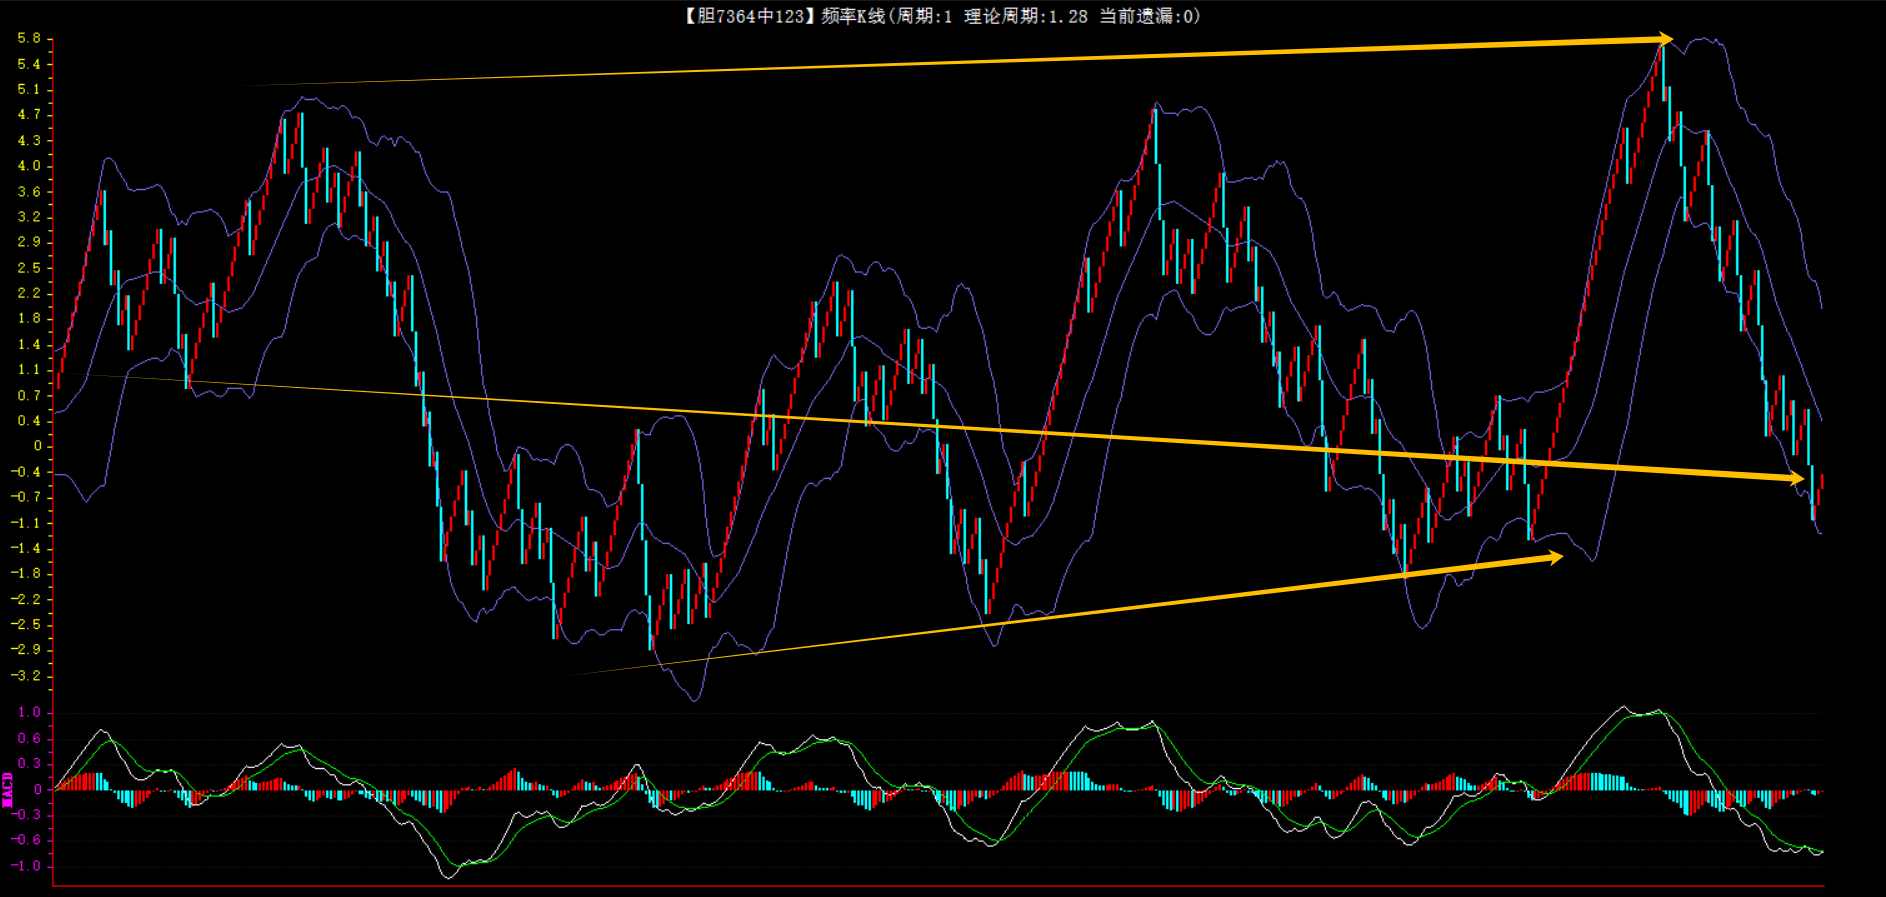Click the 3.6 axis label

tap(29, 191)
